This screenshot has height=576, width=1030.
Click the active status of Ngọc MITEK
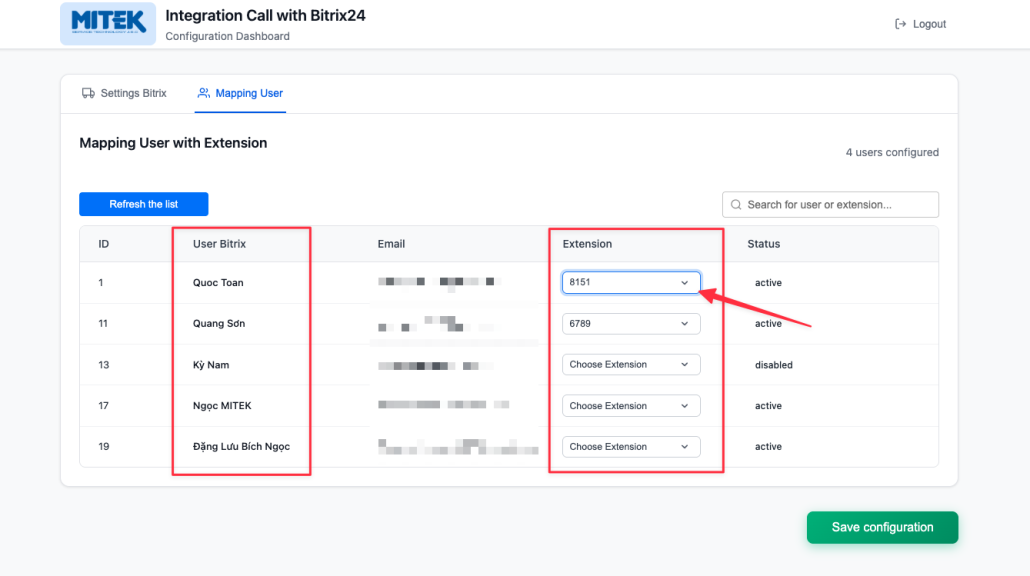(768, 406)
